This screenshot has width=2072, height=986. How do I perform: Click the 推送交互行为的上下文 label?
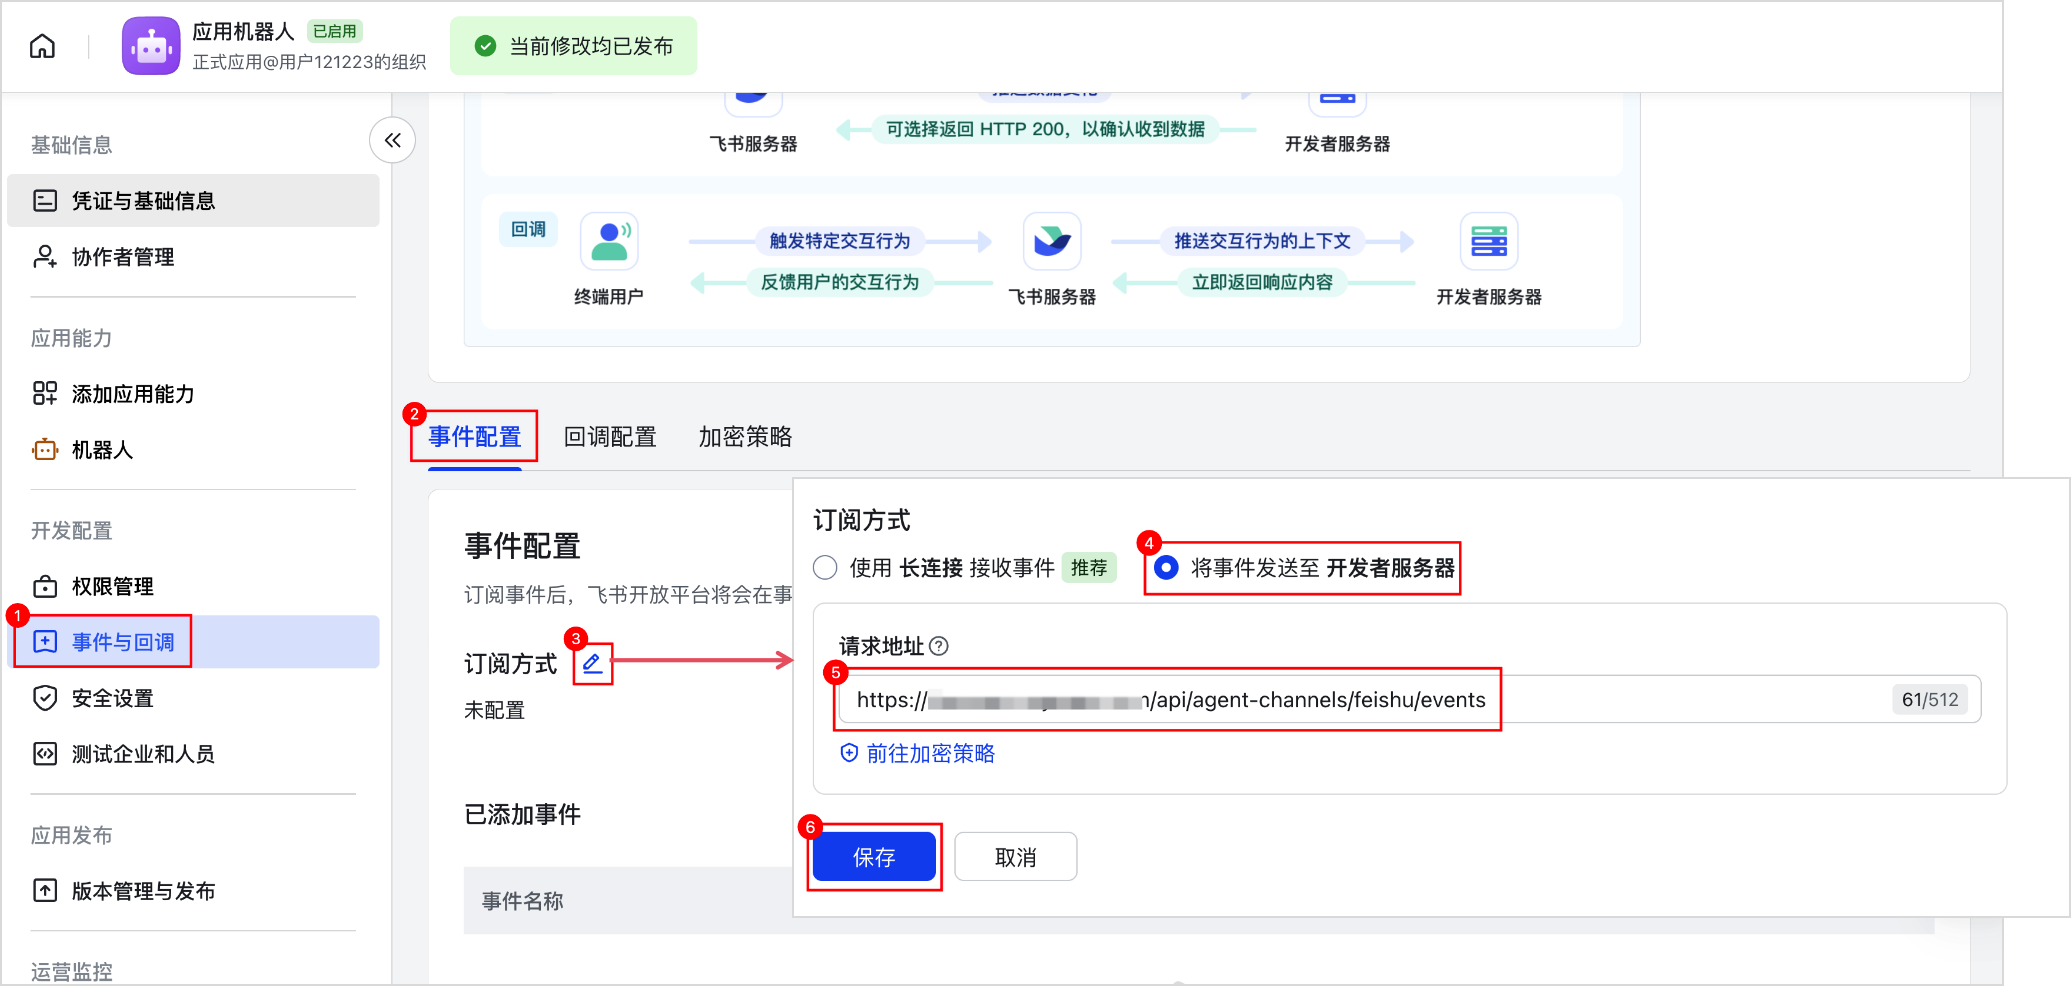(1262, 241)
